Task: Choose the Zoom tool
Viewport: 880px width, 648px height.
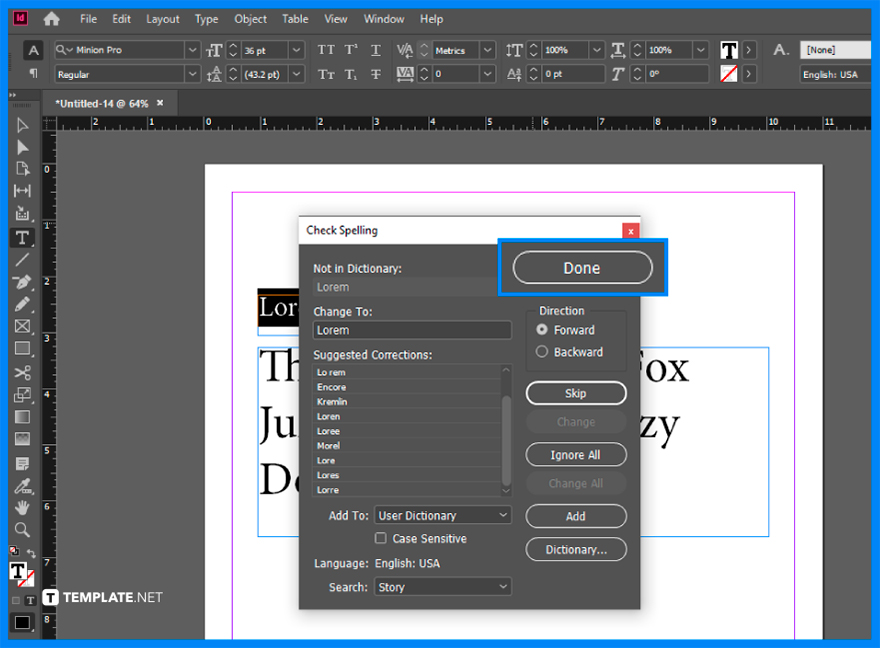Action: click(22, 530)
